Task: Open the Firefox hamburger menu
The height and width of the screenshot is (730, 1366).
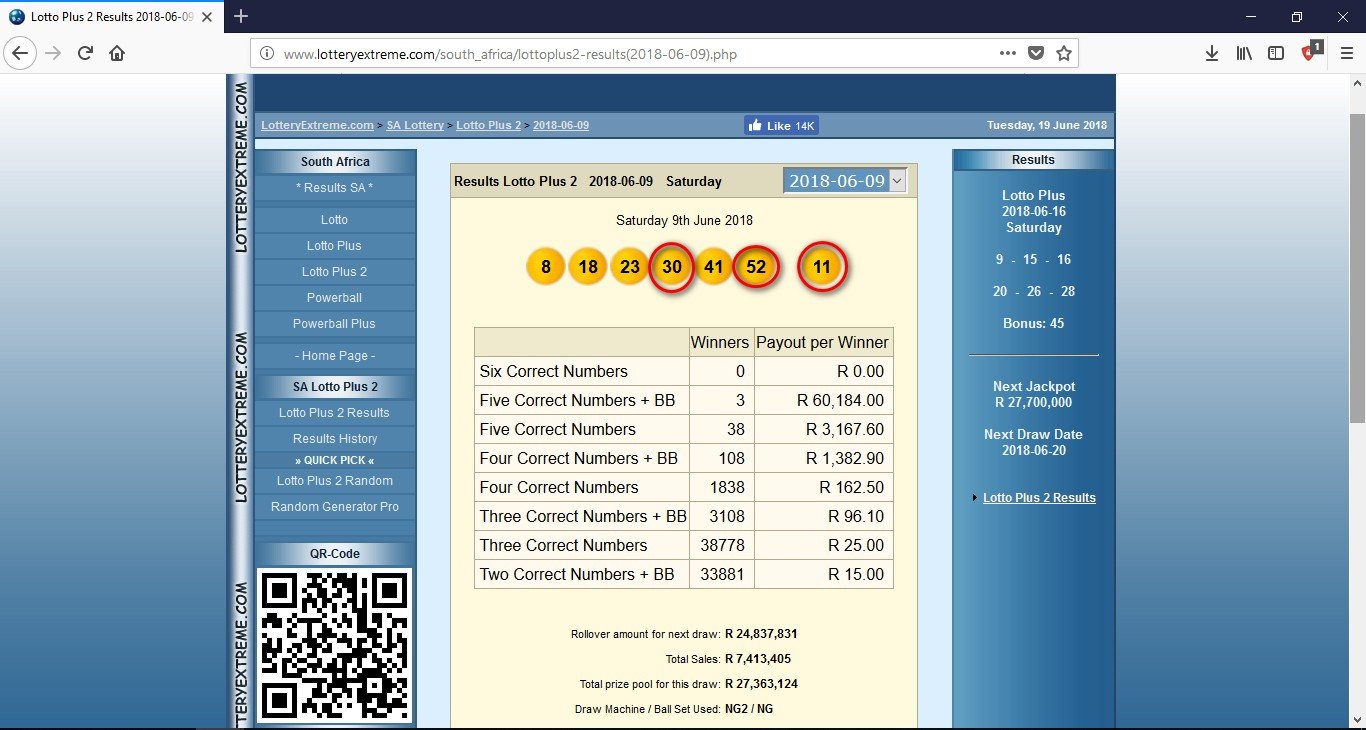Action: click(x=1346, y=53)
